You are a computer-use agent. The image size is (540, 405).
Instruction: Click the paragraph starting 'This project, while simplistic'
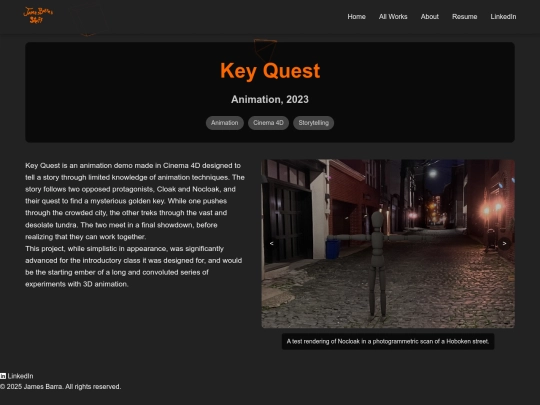pos(134,266)
